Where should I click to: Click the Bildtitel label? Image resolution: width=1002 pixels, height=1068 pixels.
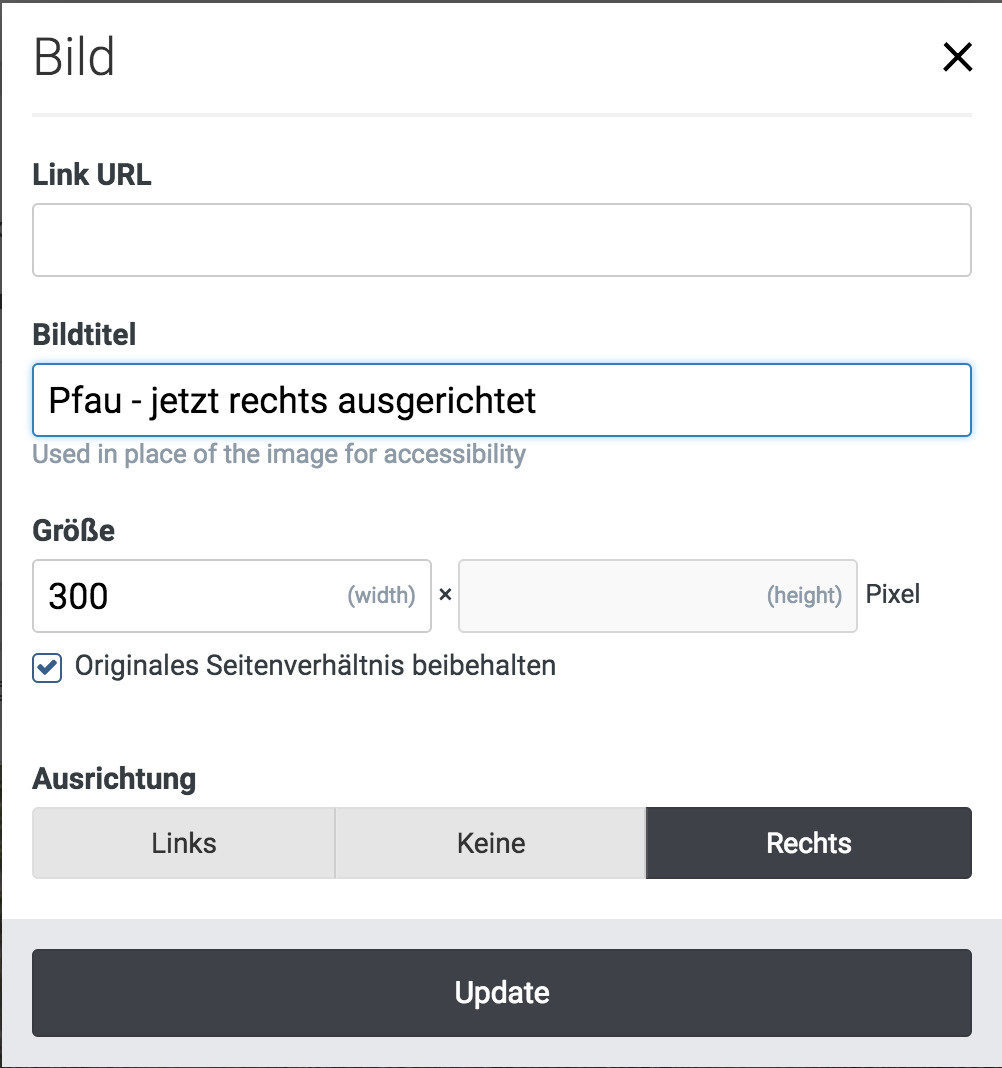coord(84,334)
